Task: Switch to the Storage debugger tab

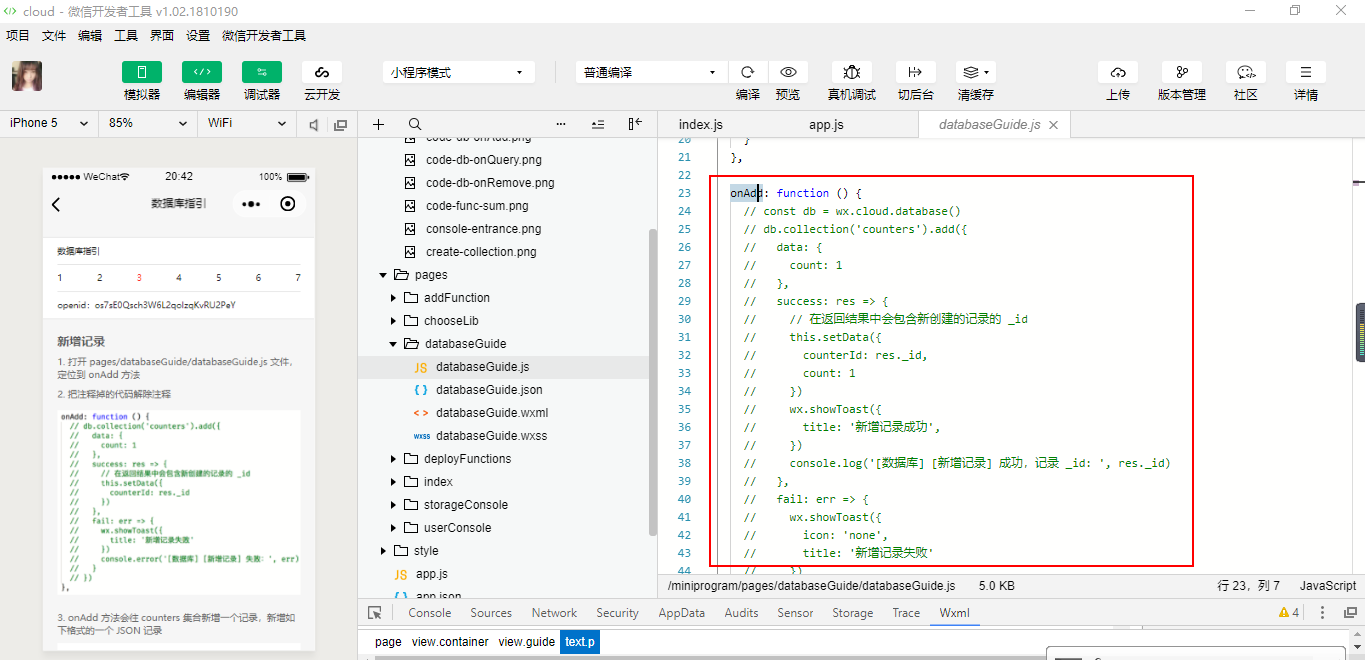Action: tap(852, 613)
